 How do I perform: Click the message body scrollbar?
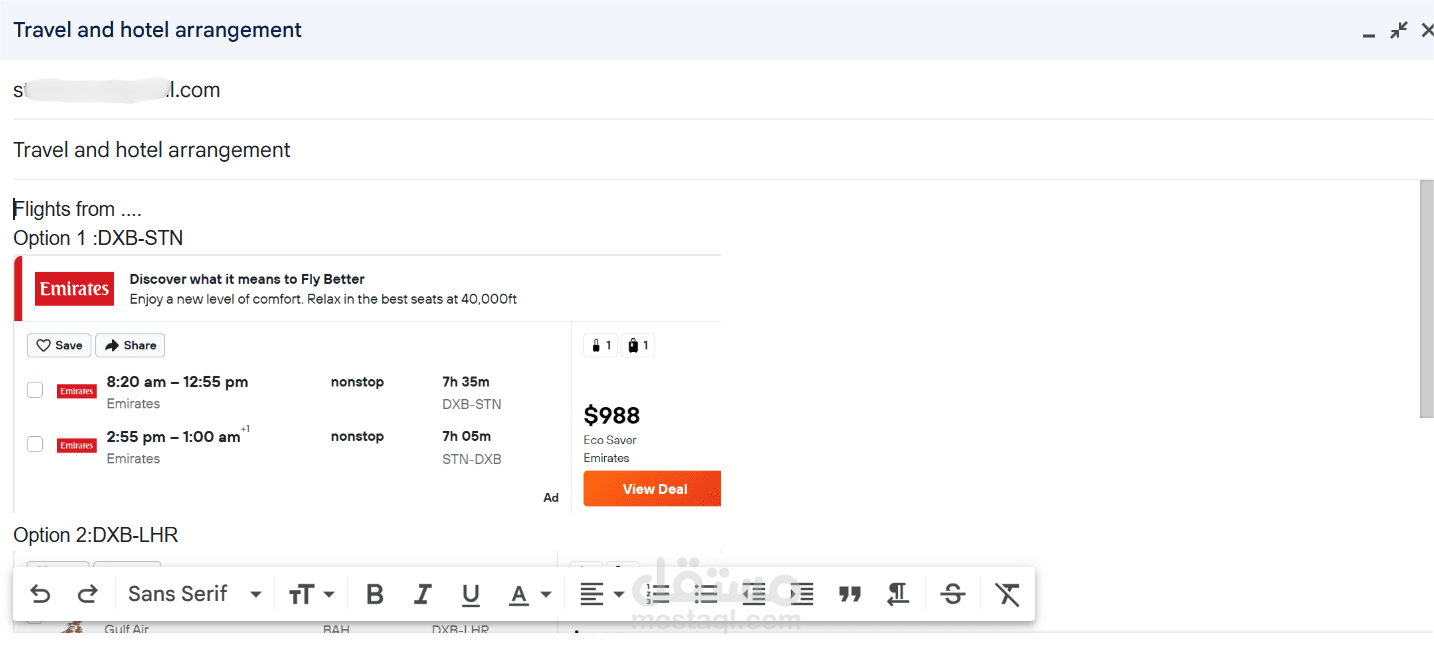tap(1426, 299)
